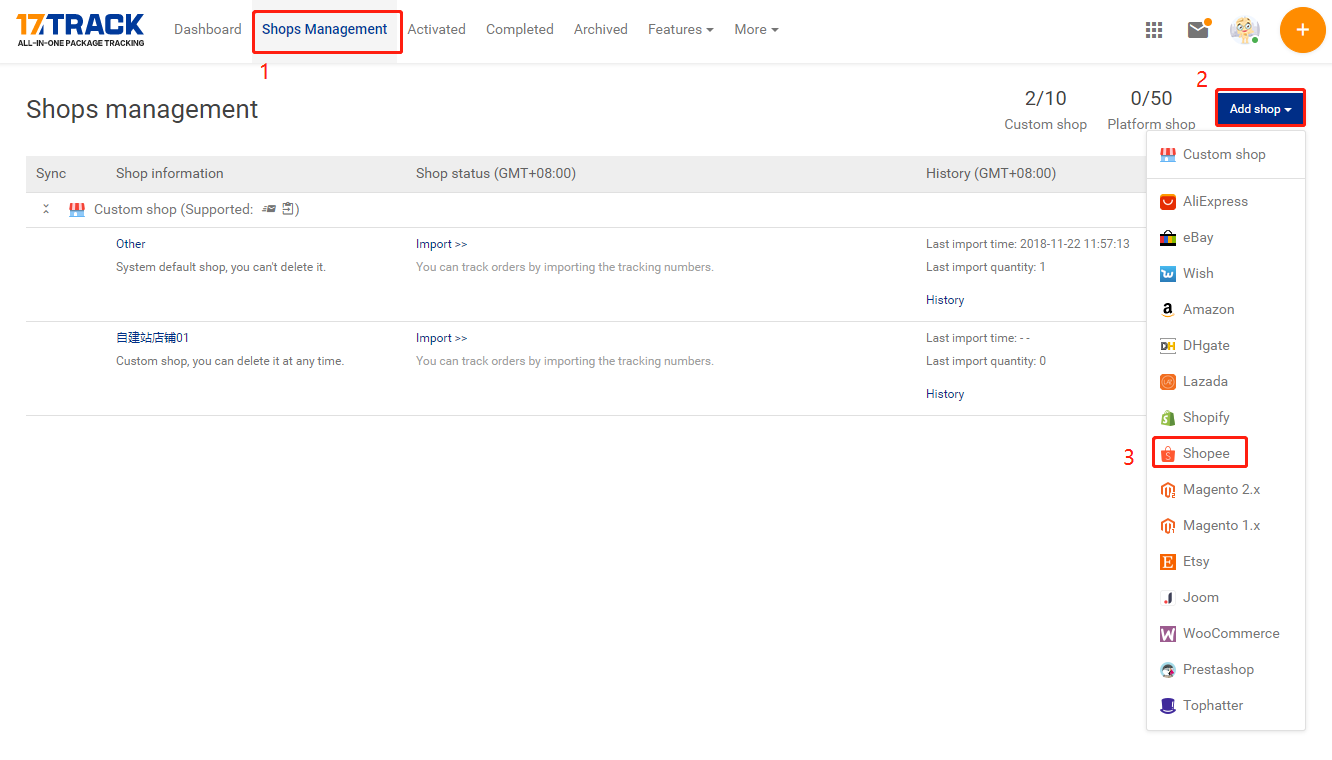Choose Prestashop in the shop list

1226,670
